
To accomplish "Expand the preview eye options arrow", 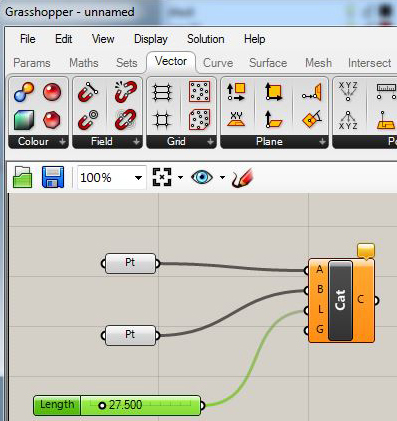I will point(222,177).
